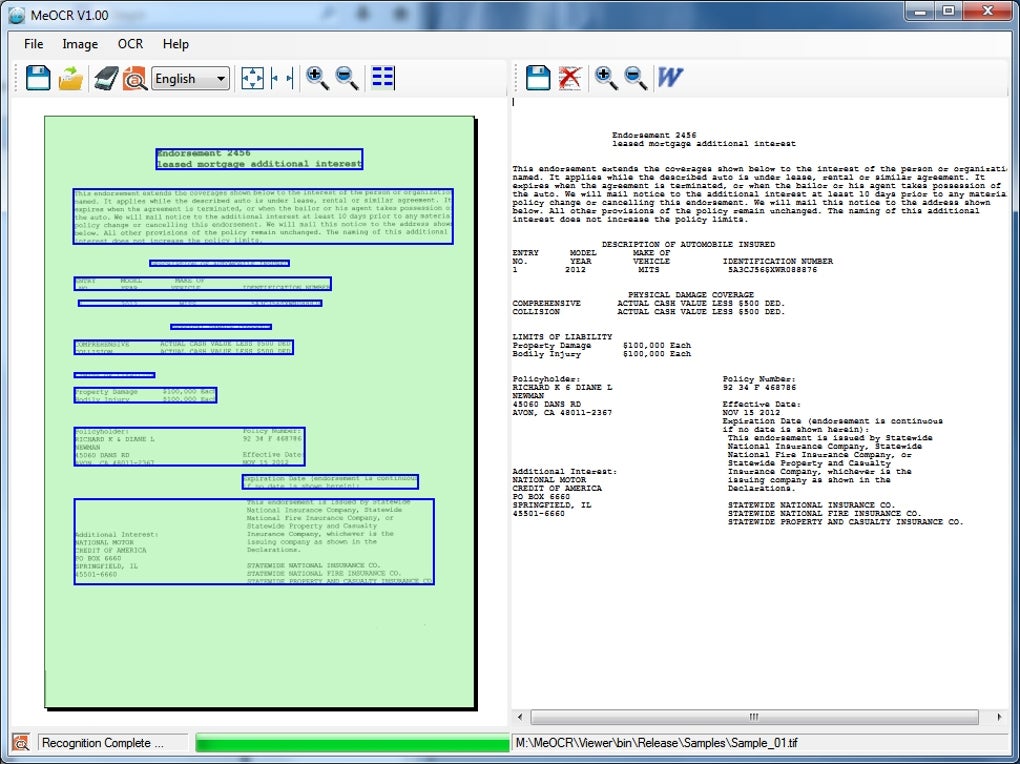Select the 'Endorsement 2456' title zone in image
The width and height of the screenshot is (1020, 764).
(259, 159)
